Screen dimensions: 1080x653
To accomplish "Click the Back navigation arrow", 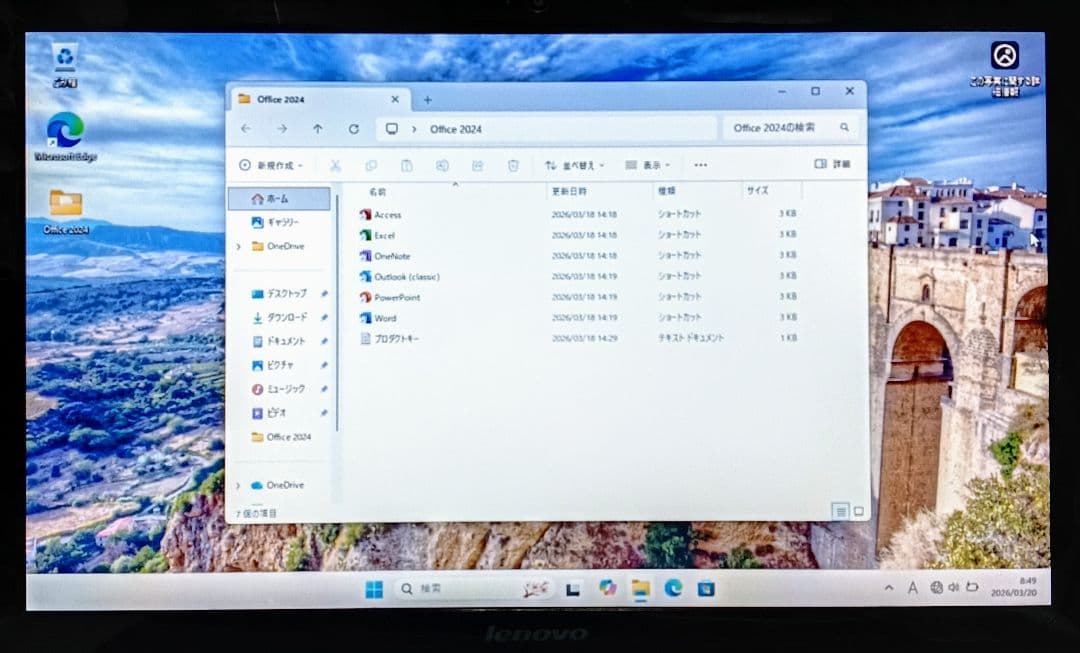I will point(245,129).
